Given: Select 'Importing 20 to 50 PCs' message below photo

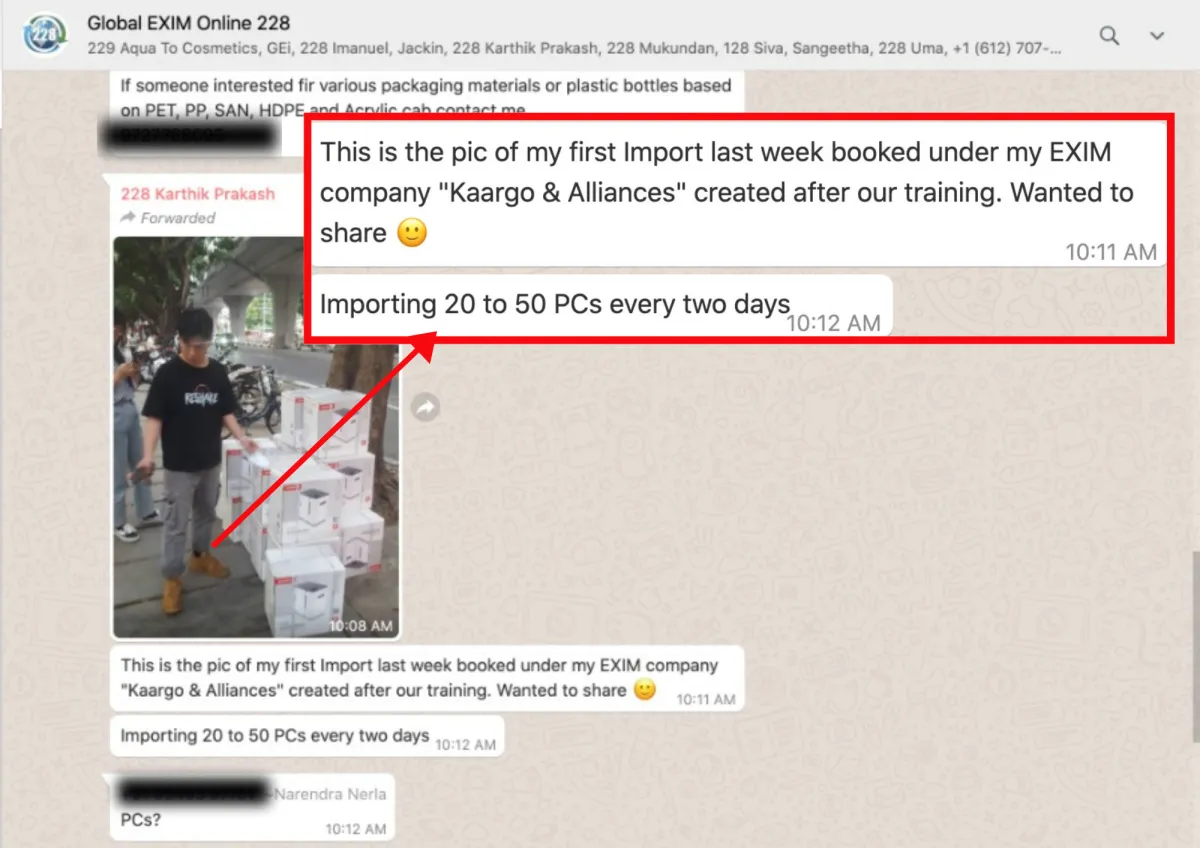Looking at the screenshot, I should click(307, 737).
